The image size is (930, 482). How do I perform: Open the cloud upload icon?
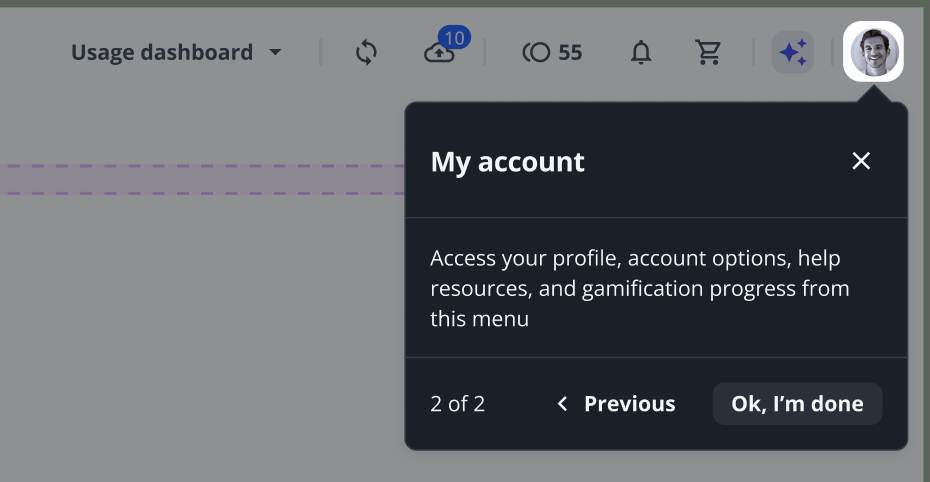point(439,54)
